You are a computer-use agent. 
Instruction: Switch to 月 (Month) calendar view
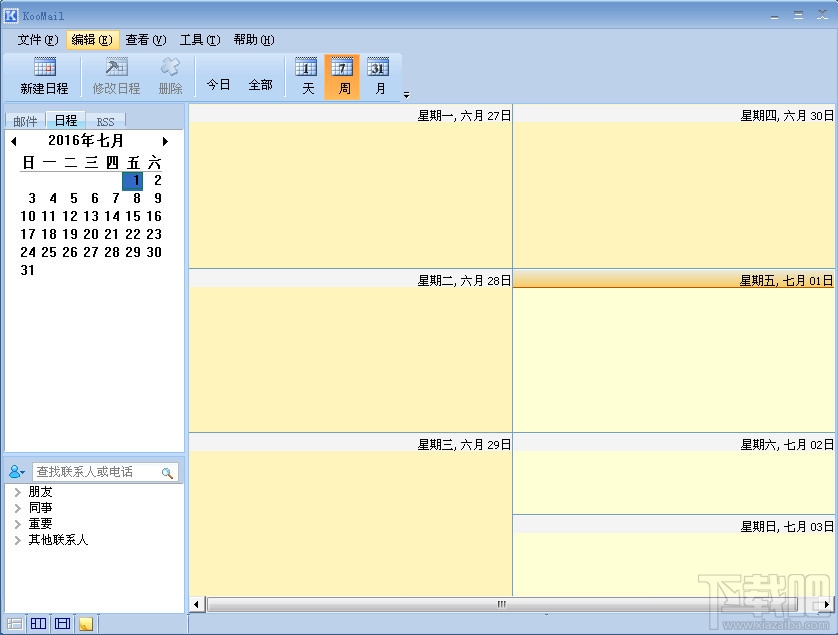coord(378,75)
